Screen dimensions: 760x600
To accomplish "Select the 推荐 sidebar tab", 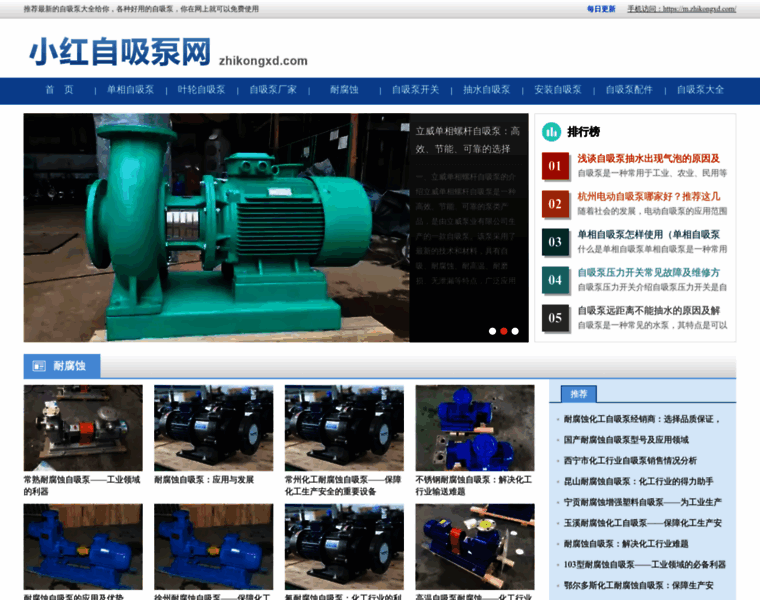I will click(579, 394).
